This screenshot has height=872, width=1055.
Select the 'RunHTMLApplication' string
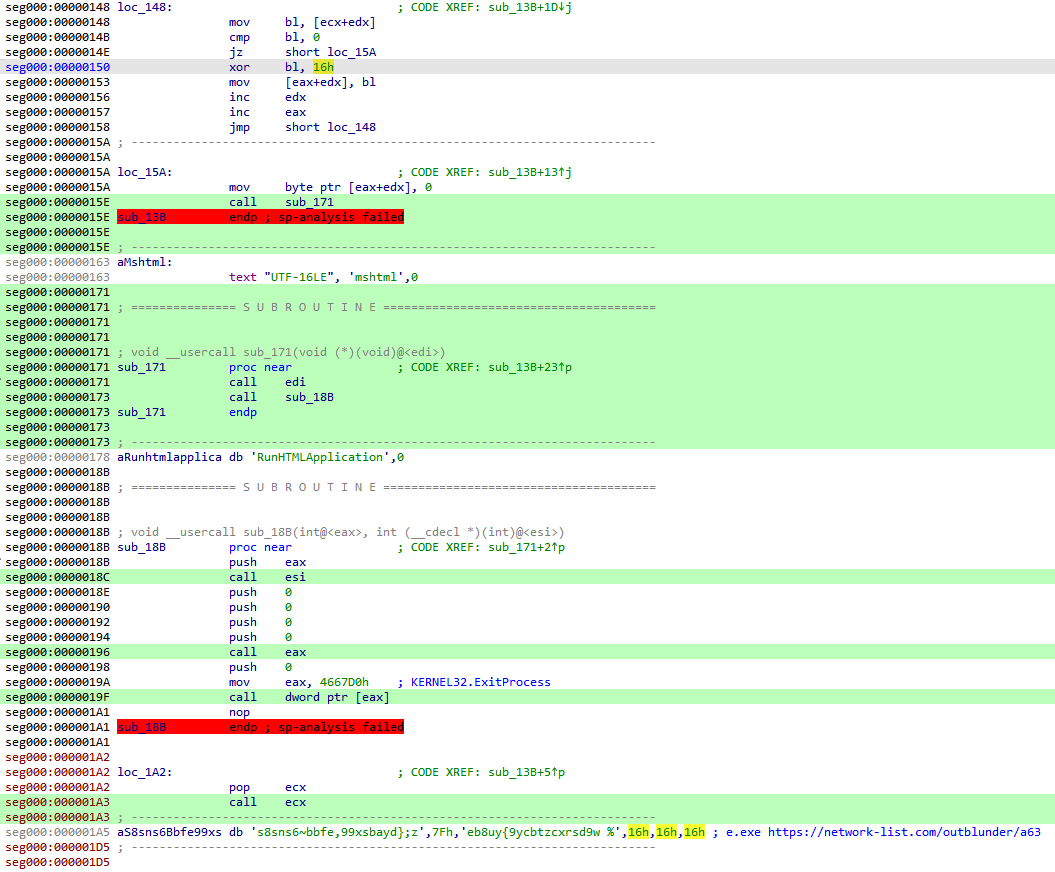(x=320, y=458)
